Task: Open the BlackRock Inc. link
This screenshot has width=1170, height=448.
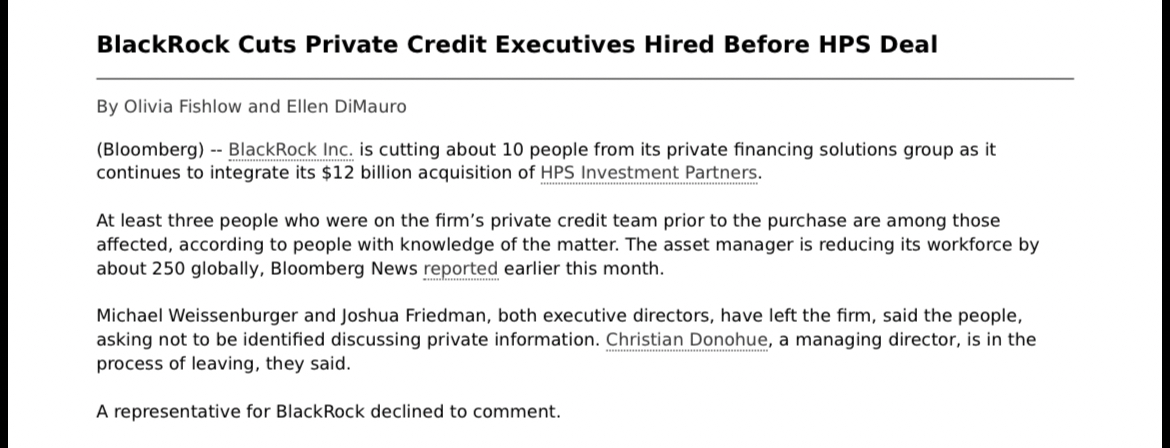Action: pyautogui.click(x=291, y=151)
